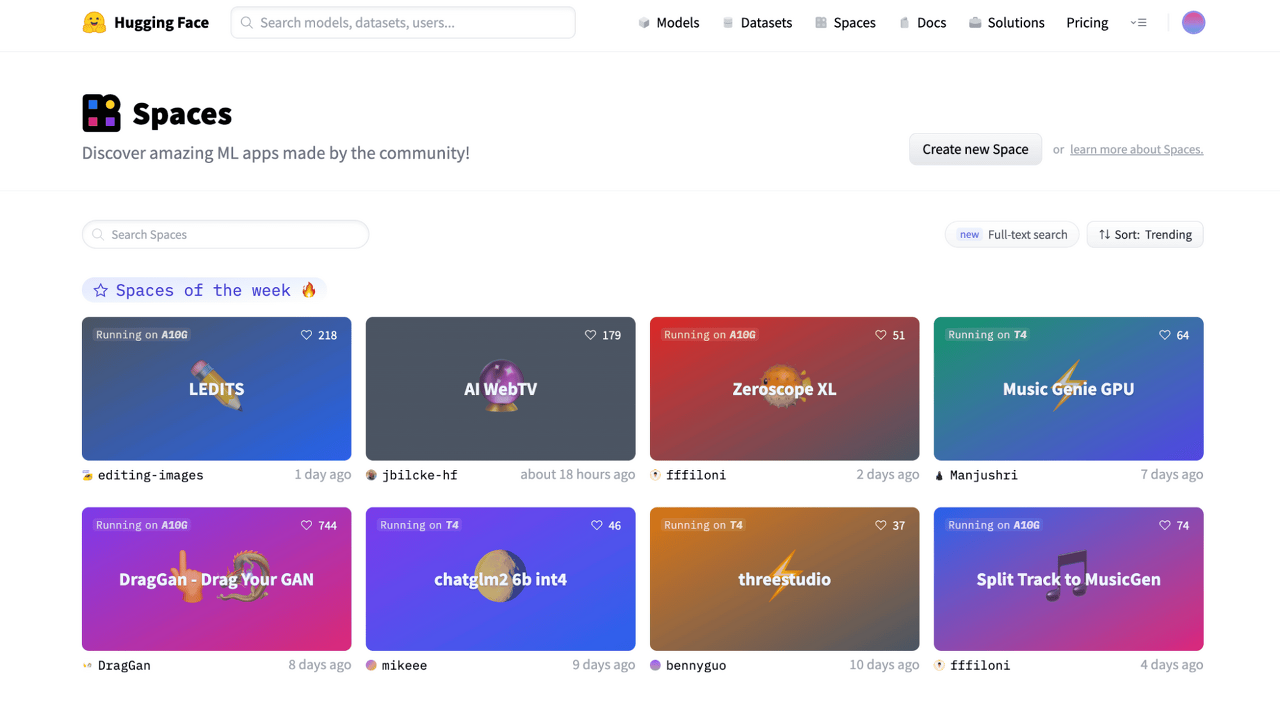The width and height of the screenshot is (1280, 722).
Task: Open the chatglm2 6b int4 space card
Action: click(x=500, y=579)
